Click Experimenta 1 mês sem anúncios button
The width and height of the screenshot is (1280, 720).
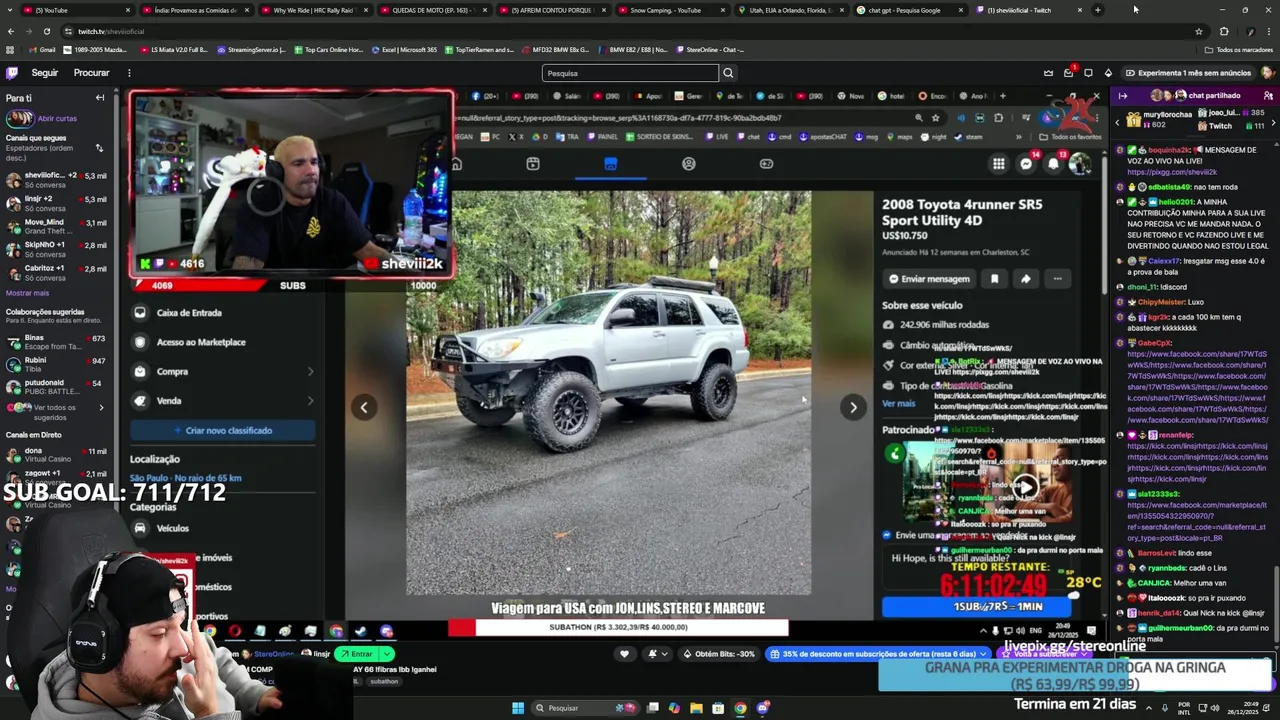tap(1187, 73)
